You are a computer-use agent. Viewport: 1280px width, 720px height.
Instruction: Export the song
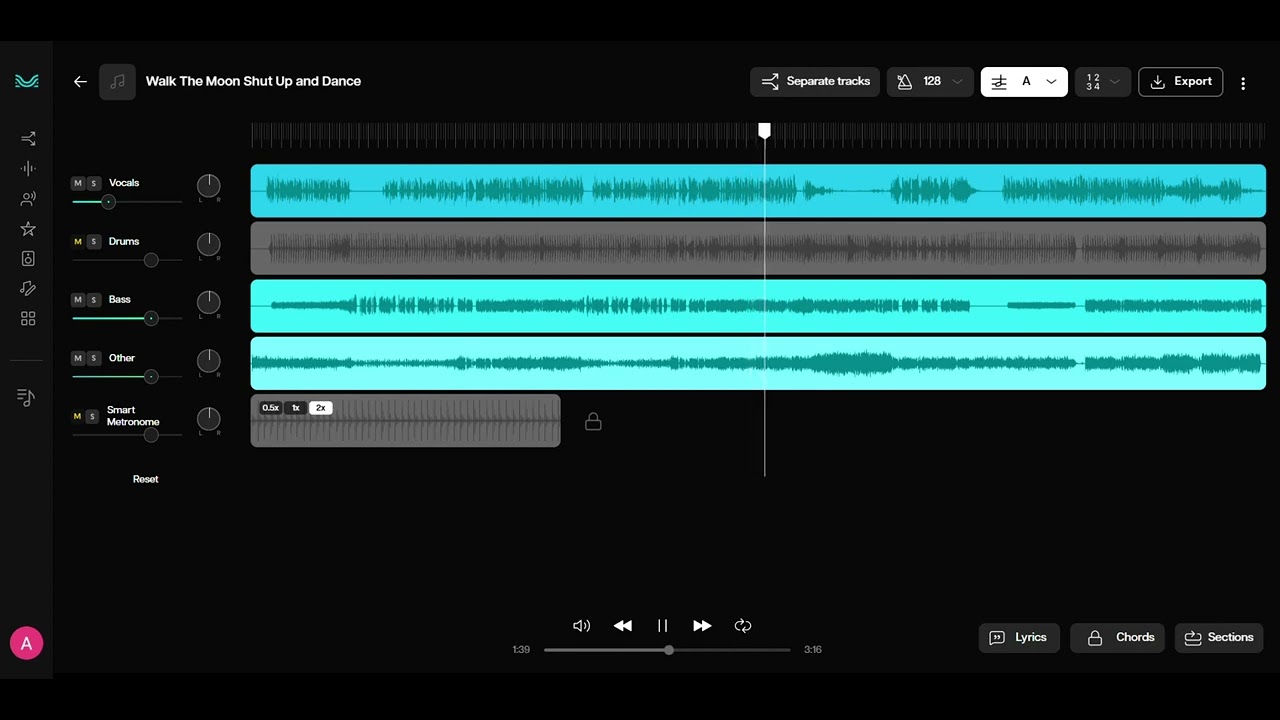(1181, 82)
